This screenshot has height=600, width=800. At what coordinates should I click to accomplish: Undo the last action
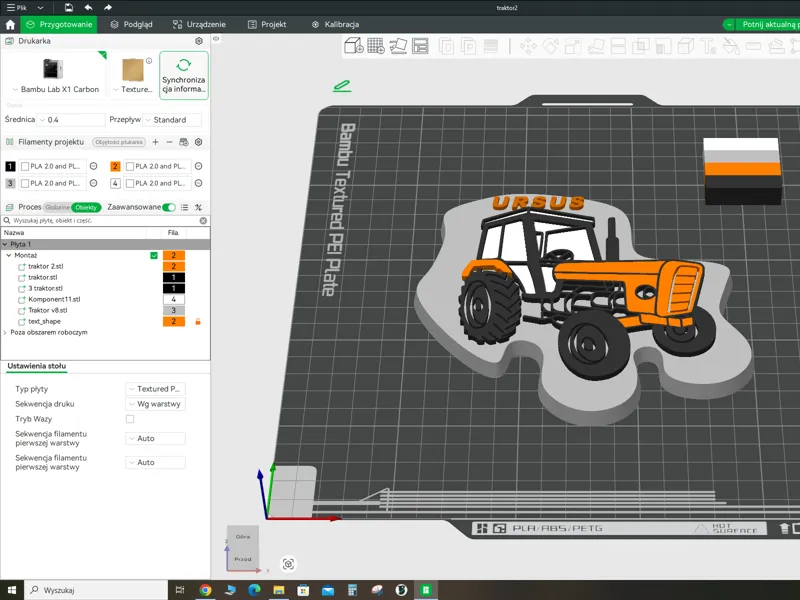click(x=88, y=8)
